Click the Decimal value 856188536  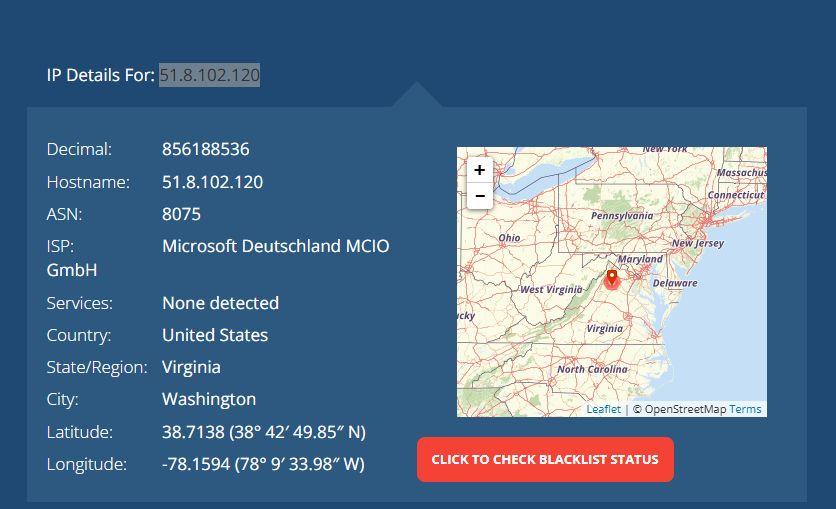(205, 149)
